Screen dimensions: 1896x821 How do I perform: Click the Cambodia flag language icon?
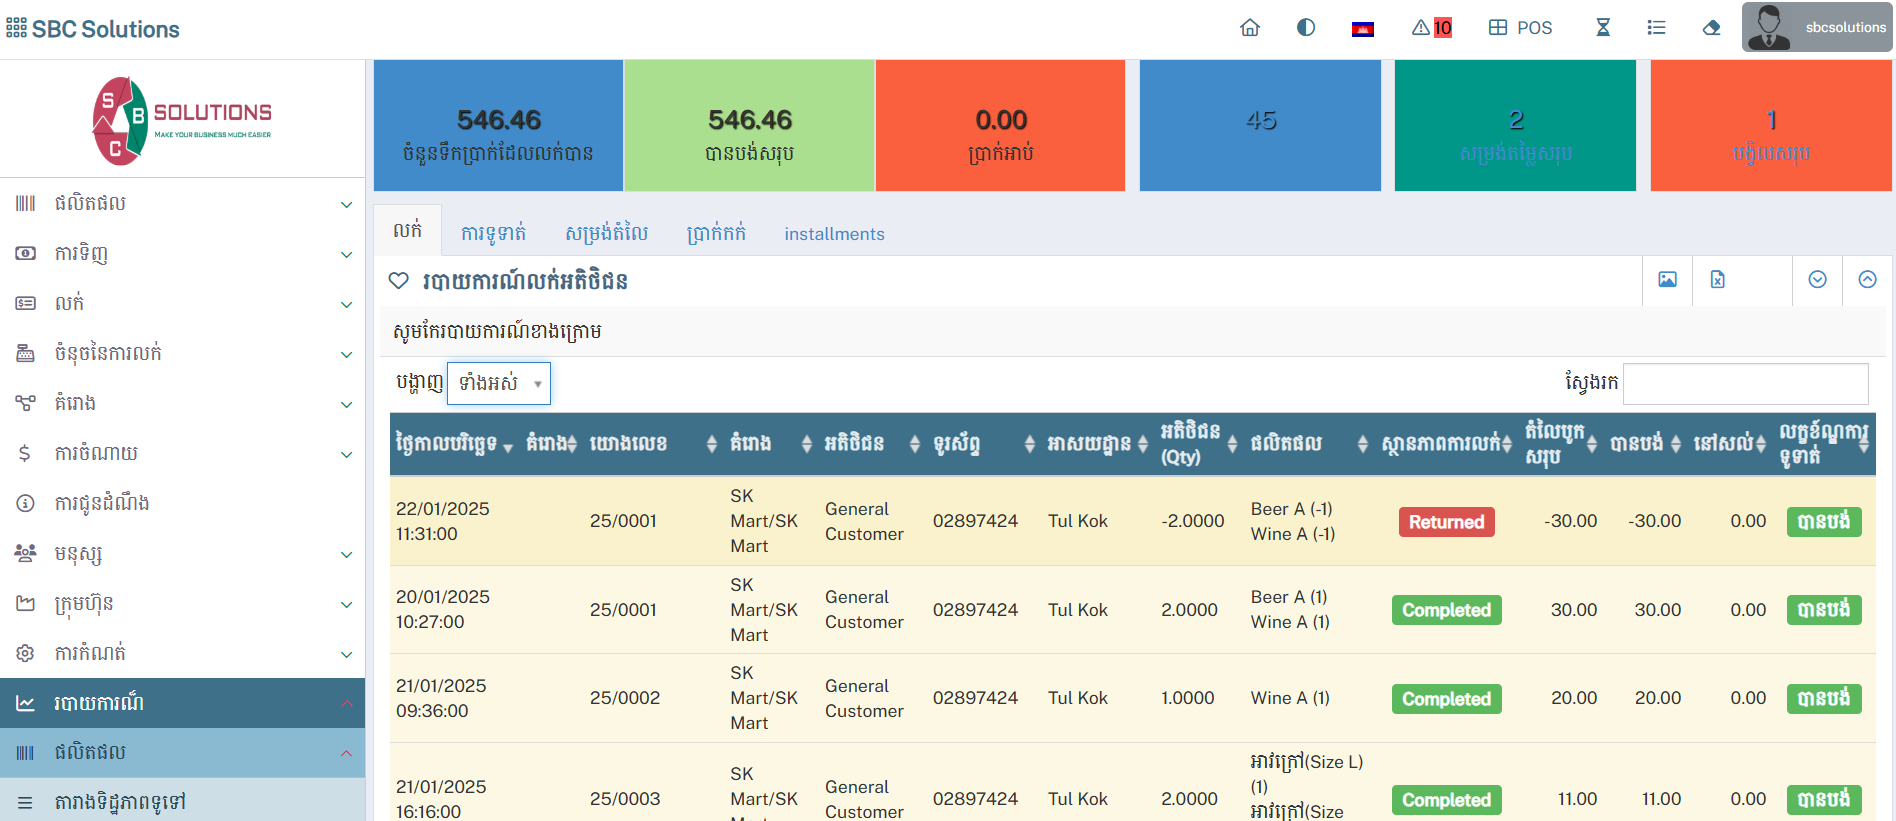pyautogui.click(x=1362, y=29)
